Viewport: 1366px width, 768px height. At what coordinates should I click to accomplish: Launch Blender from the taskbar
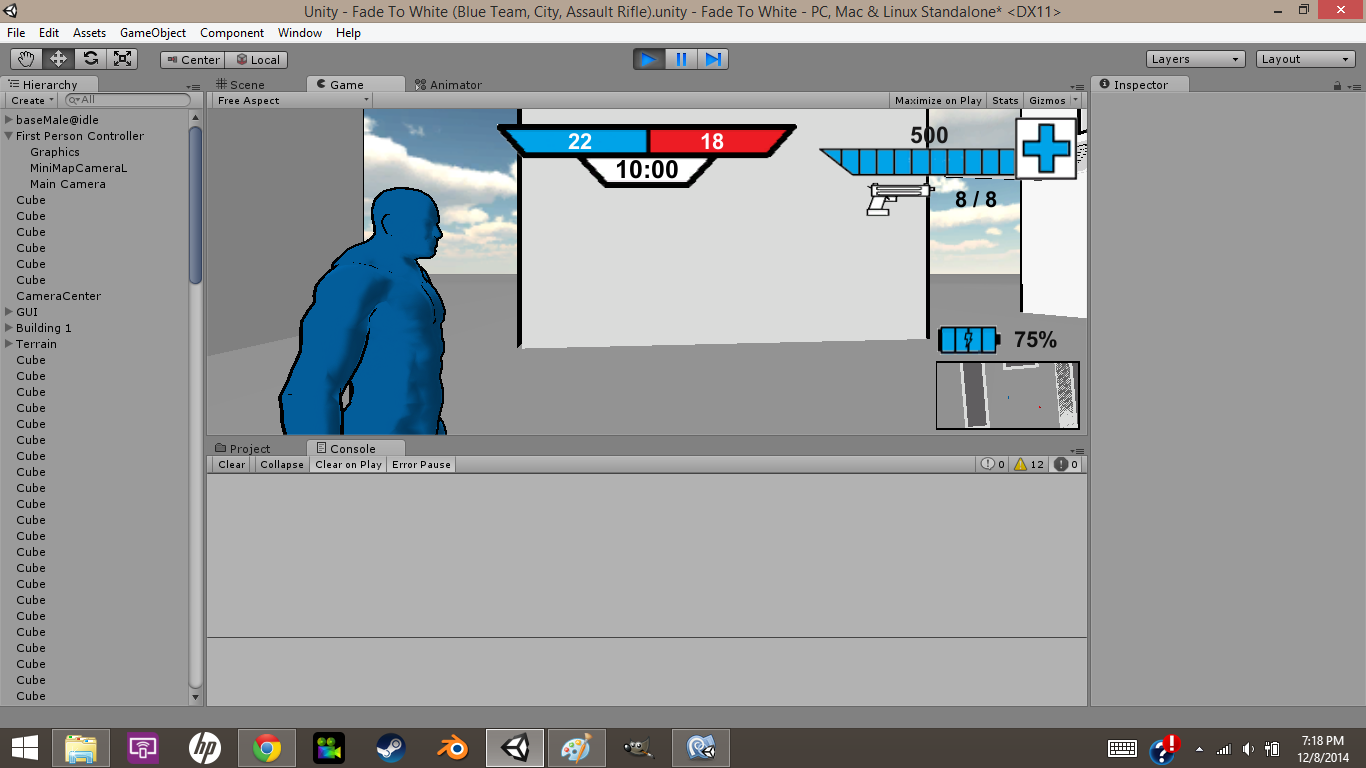[x=452, y=747]
